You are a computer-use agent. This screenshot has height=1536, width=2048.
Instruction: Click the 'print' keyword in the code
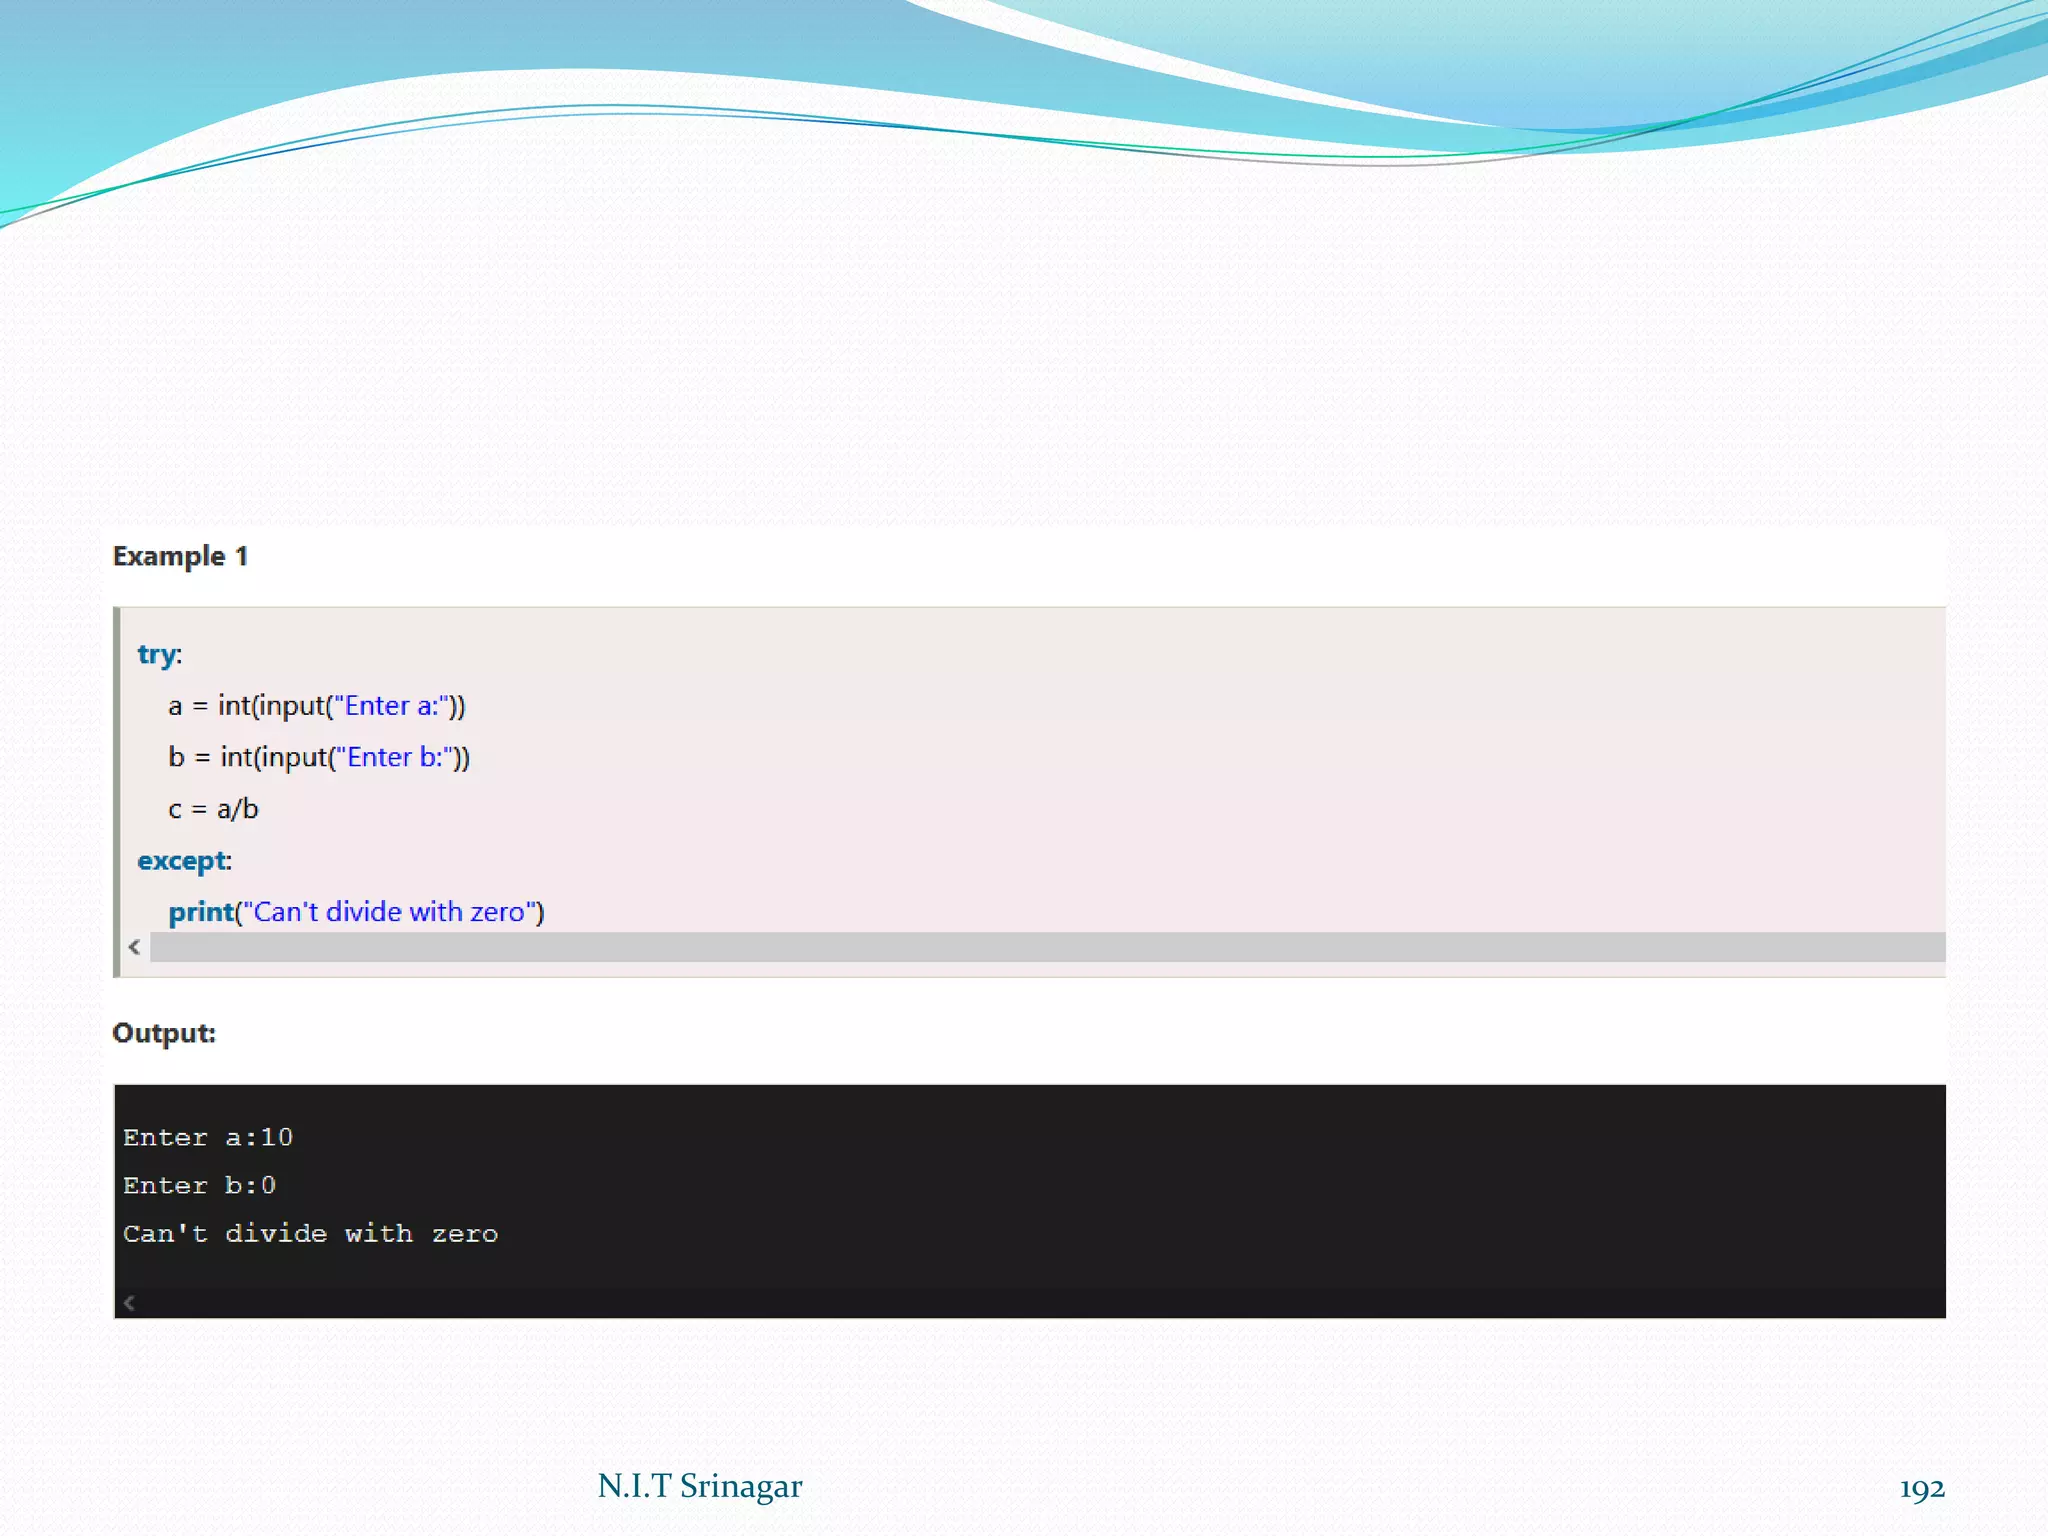[200, 912]
